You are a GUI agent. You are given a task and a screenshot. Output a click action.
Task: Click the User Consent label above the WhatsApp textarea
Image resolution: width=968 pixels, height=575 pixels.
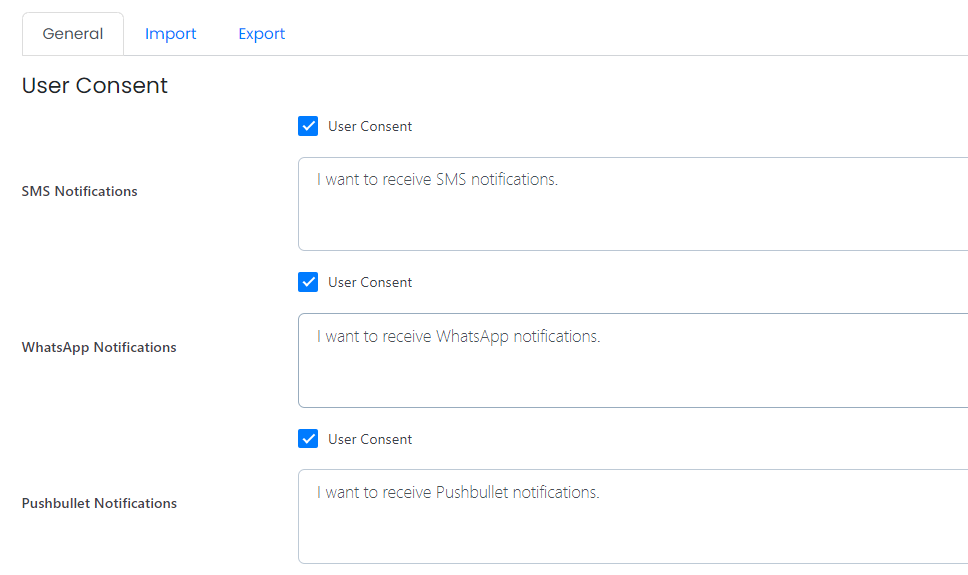point(370,282)
